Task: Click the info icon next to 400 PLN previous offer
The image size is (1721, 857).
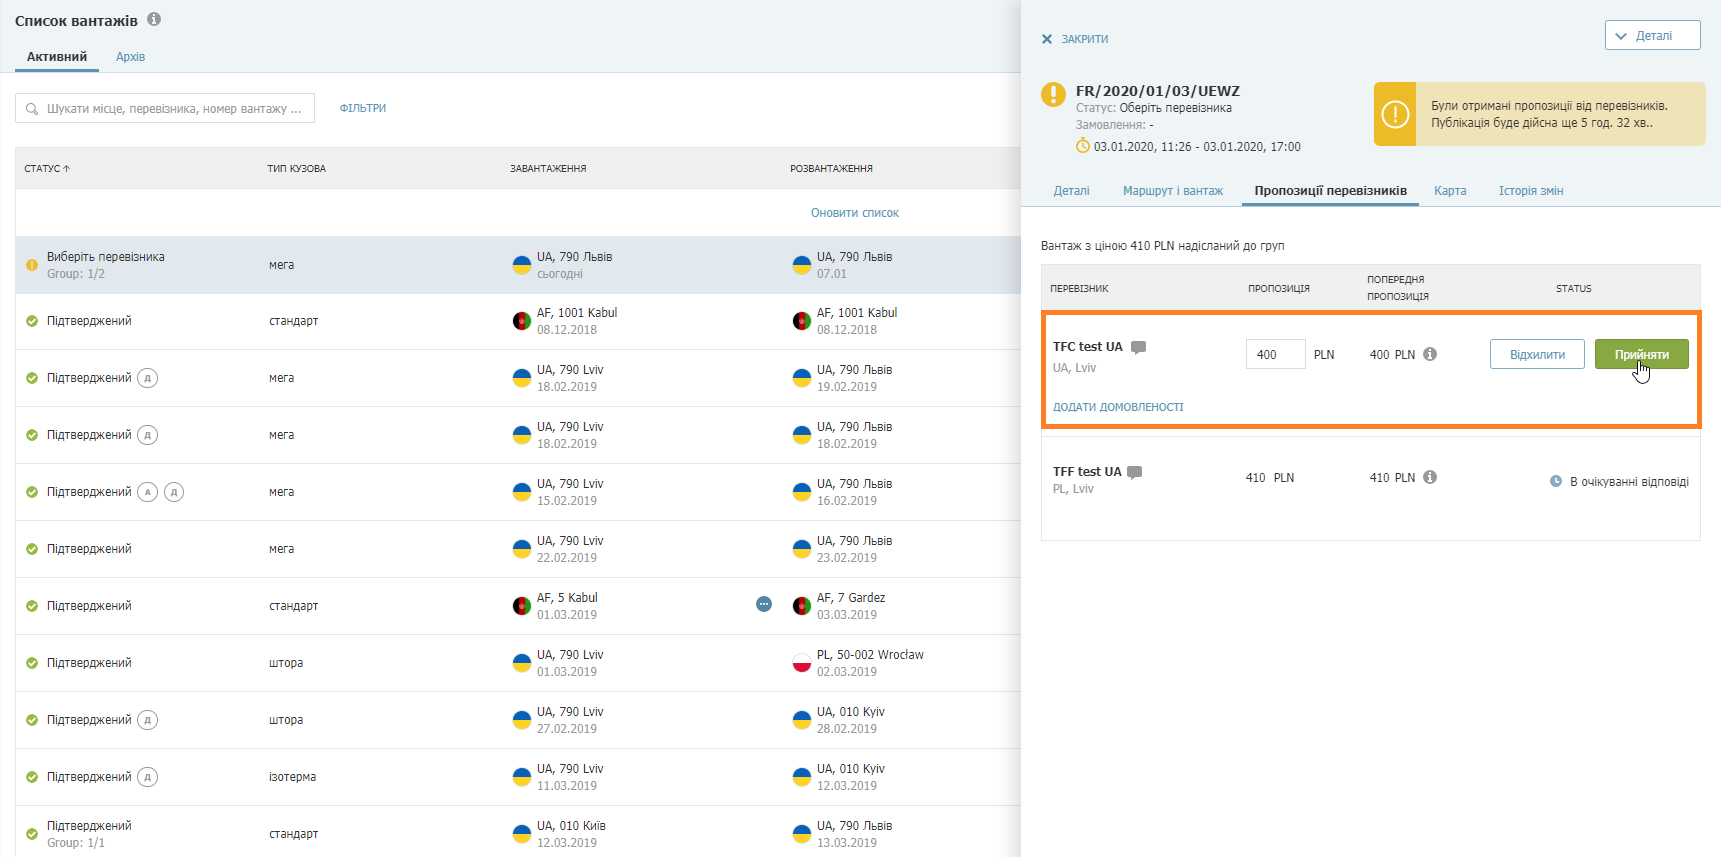Action: (x=1430, y=354)
